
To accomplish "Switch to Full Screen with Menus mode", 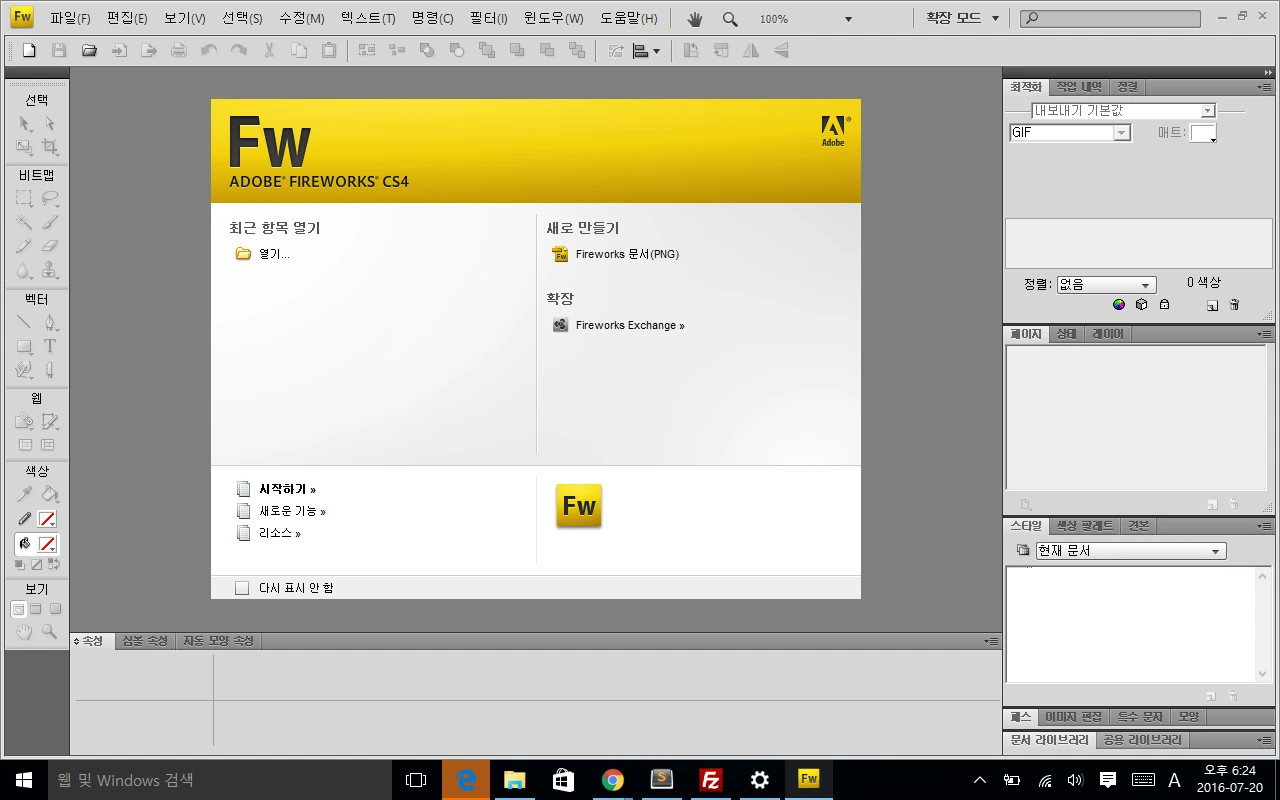I will [x=36, y=609].
